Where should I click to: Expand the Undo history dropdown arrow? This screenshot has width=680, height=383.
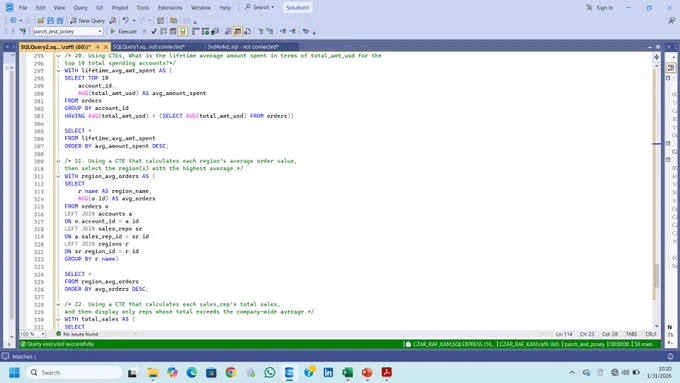tap(134, 20)
